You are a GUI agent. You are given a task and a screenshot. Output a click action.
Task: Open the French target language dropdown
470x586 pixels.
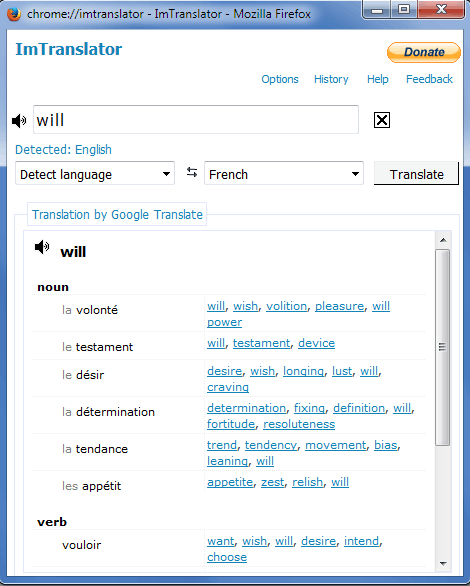pyautogui.click(x=284, y=173)
